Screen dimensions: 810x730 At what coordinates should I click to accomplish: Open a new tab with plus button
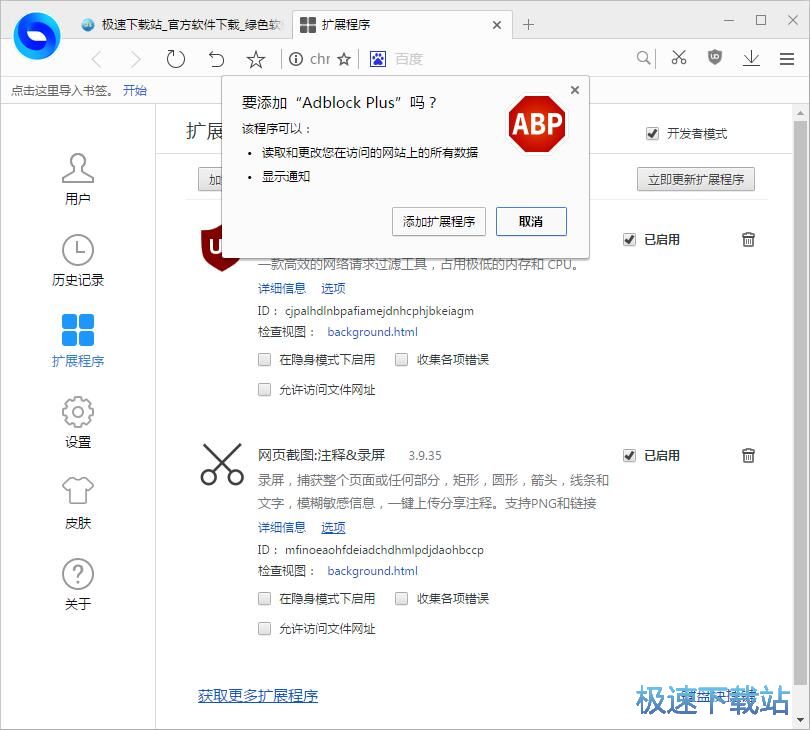[529, 24]
